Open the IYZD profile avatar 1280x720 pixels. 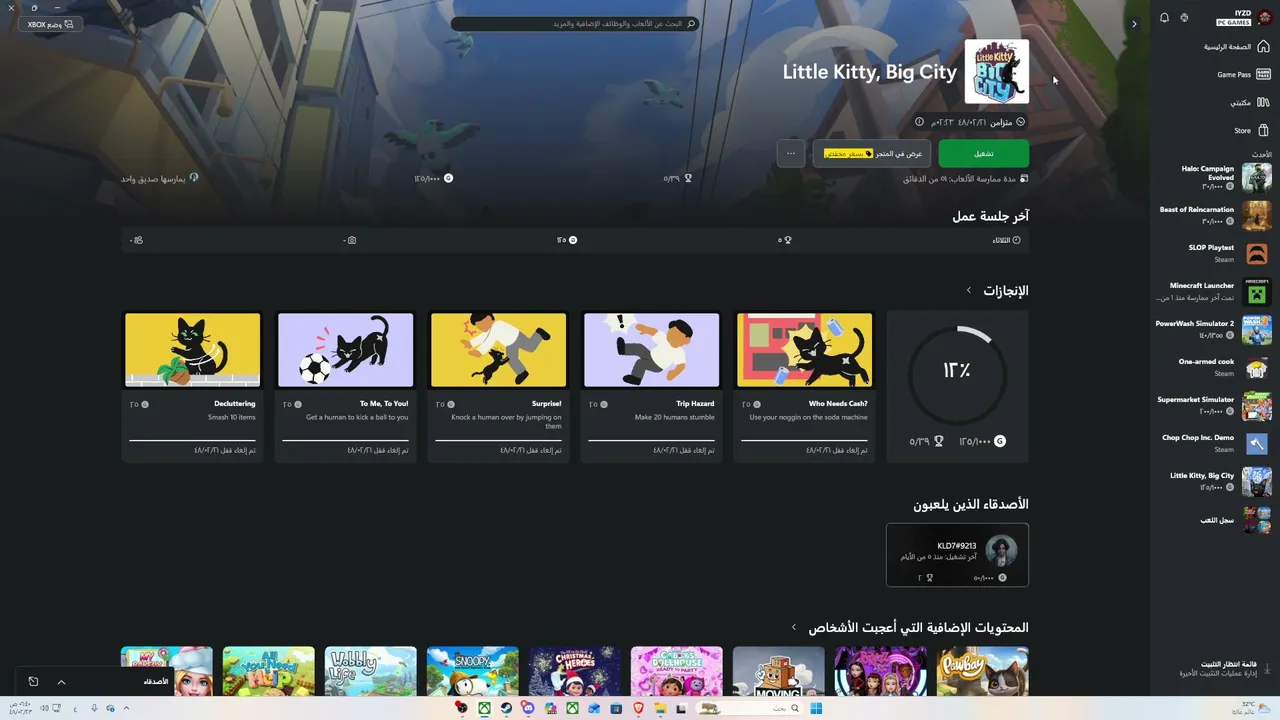pos(1264,17)
